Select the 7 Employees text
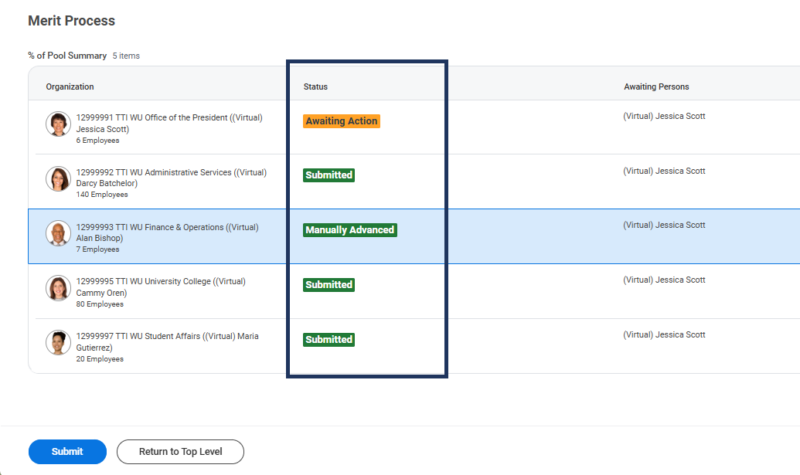 (97, 249)
